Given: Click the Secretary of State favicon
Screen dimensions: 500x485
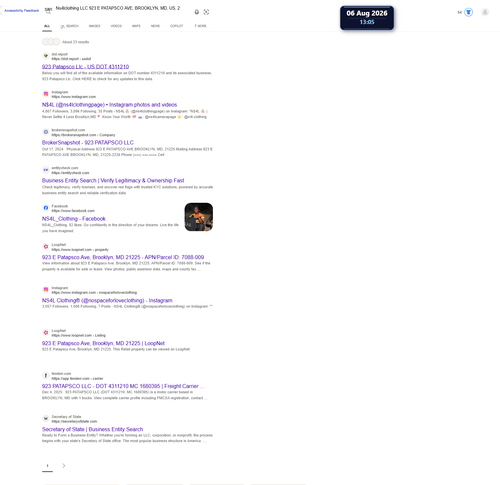Looking at the screenshot, I should [x=46, y=419].
